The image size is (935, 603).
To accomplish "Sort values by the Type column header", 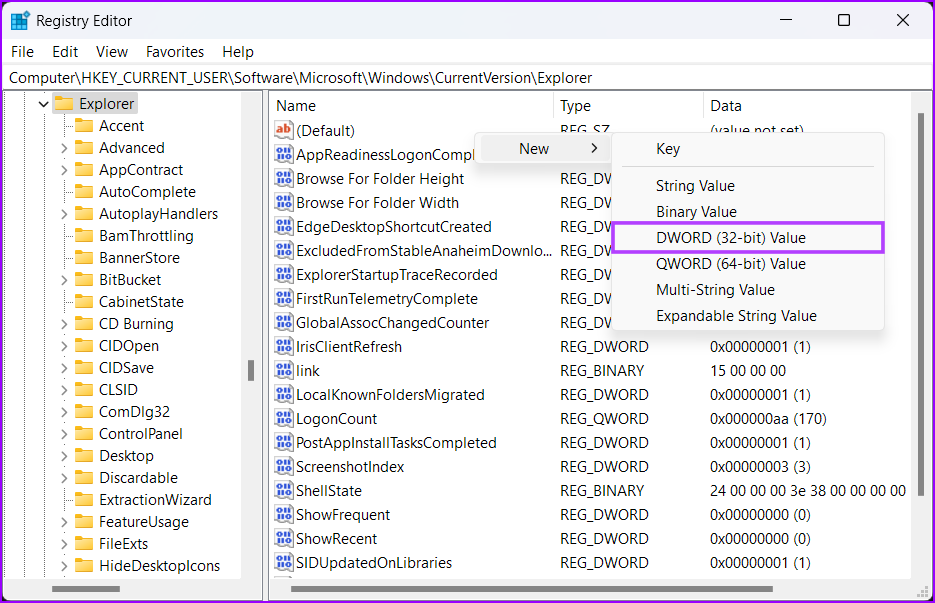I will tap(629, 106).
